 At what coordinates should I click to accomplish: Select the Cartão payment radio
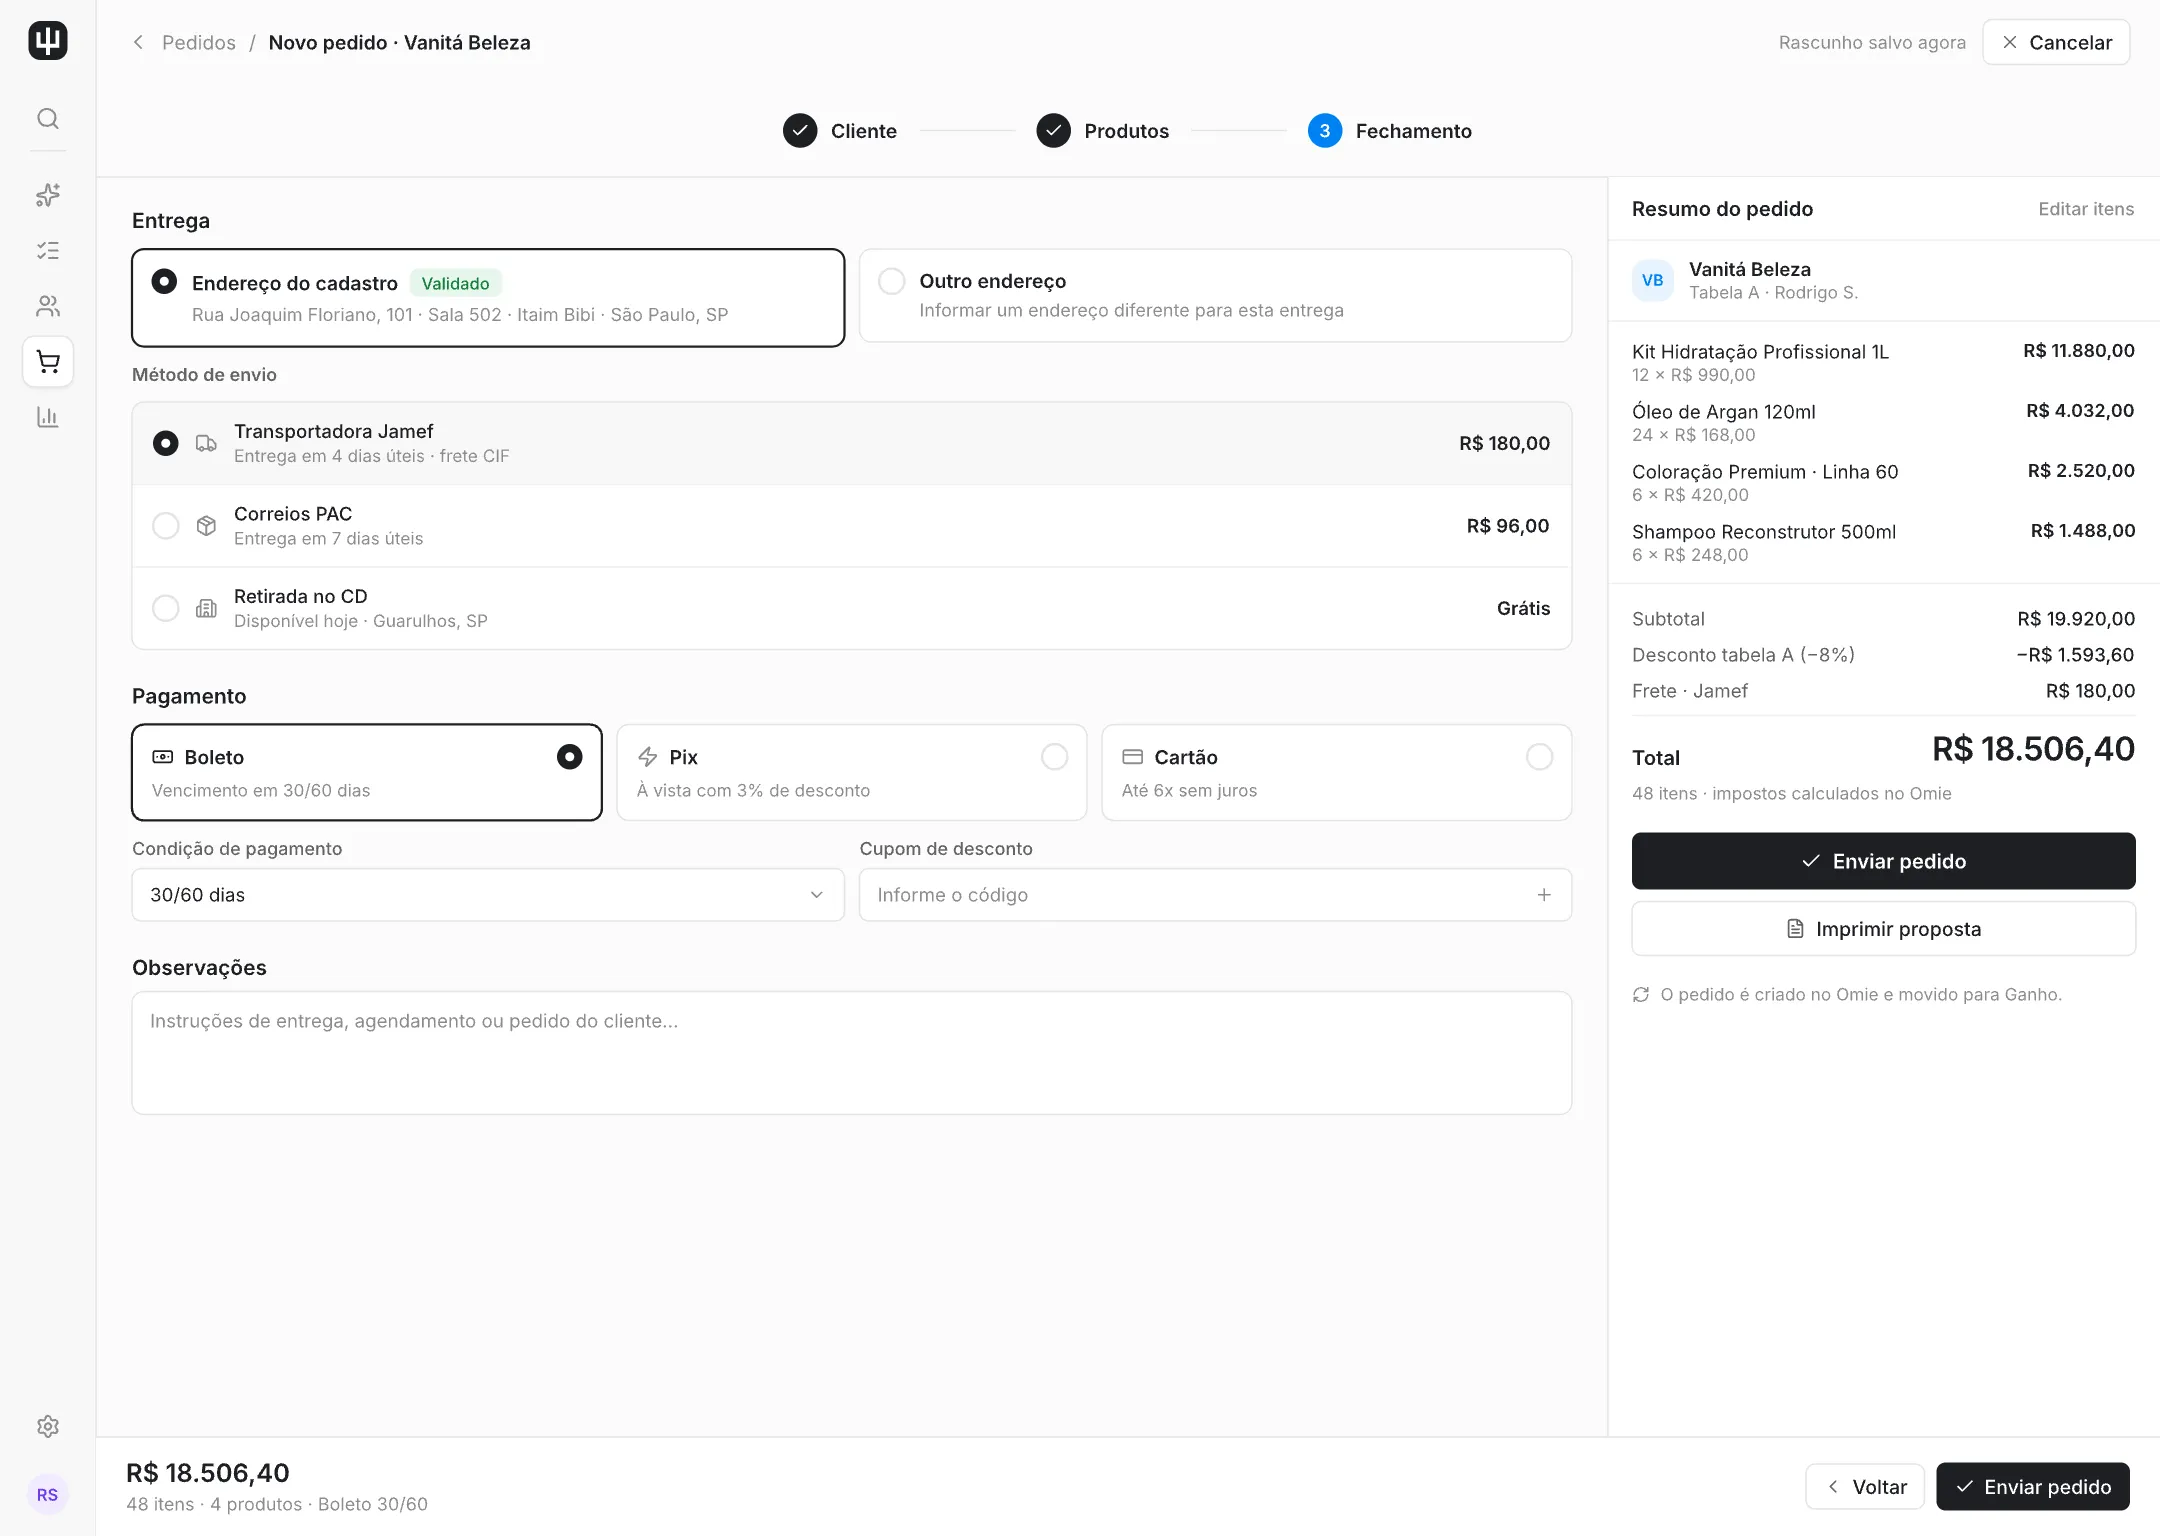[1539, 757]
